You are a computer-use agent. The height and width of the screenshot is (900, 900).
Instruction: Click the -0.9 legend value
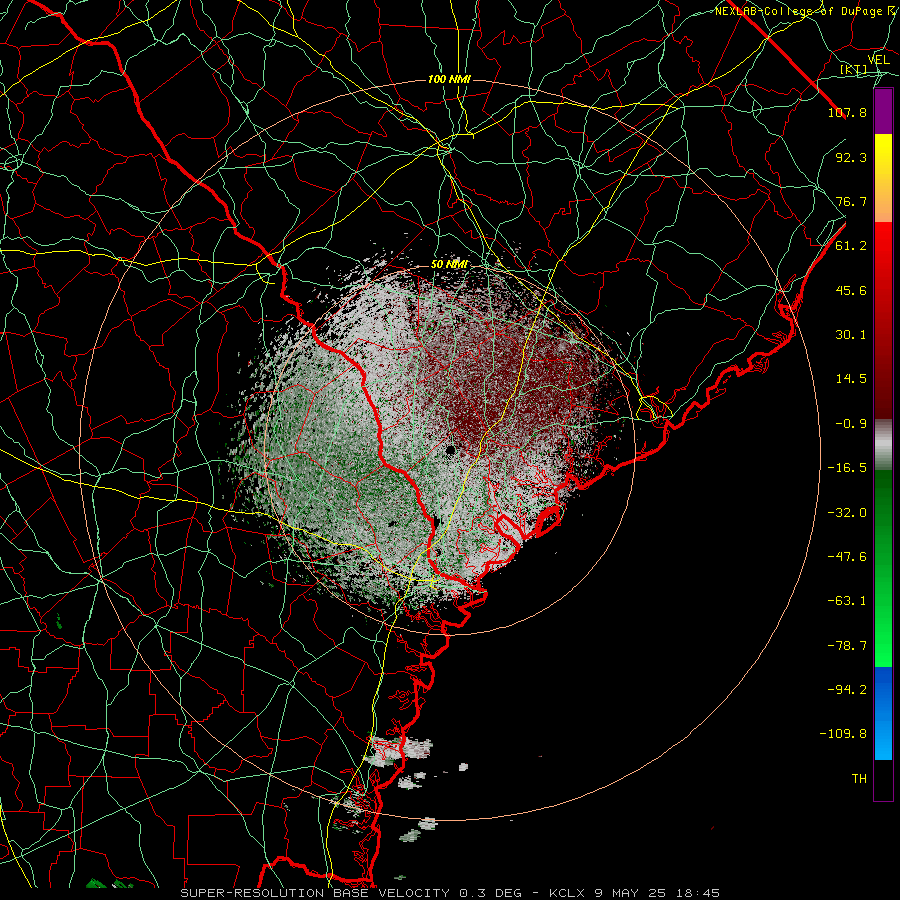coord(851,424)
